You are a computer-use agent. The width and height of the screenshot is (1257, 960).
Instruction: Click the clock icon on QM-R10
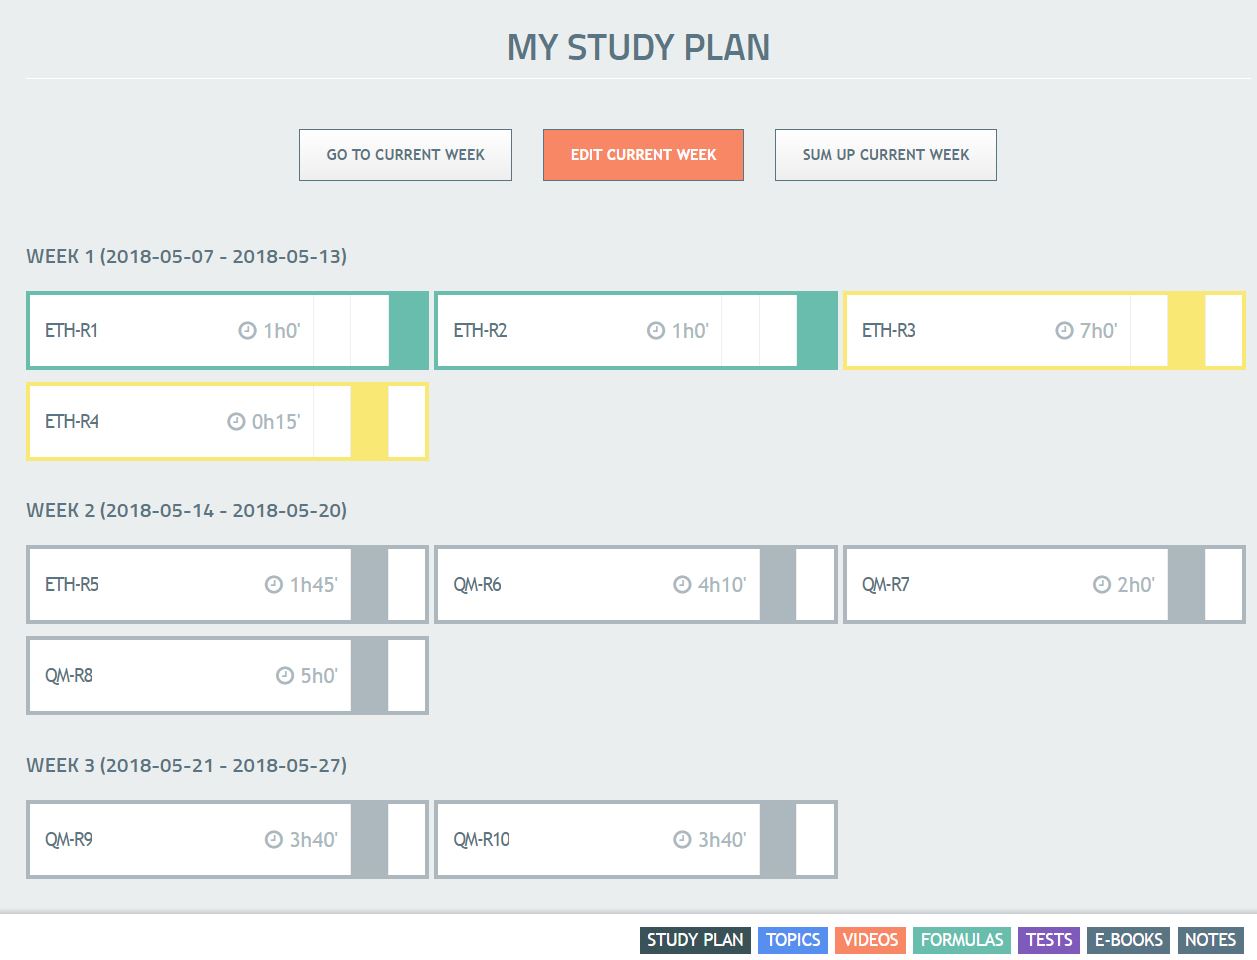(x=682, y=840)
